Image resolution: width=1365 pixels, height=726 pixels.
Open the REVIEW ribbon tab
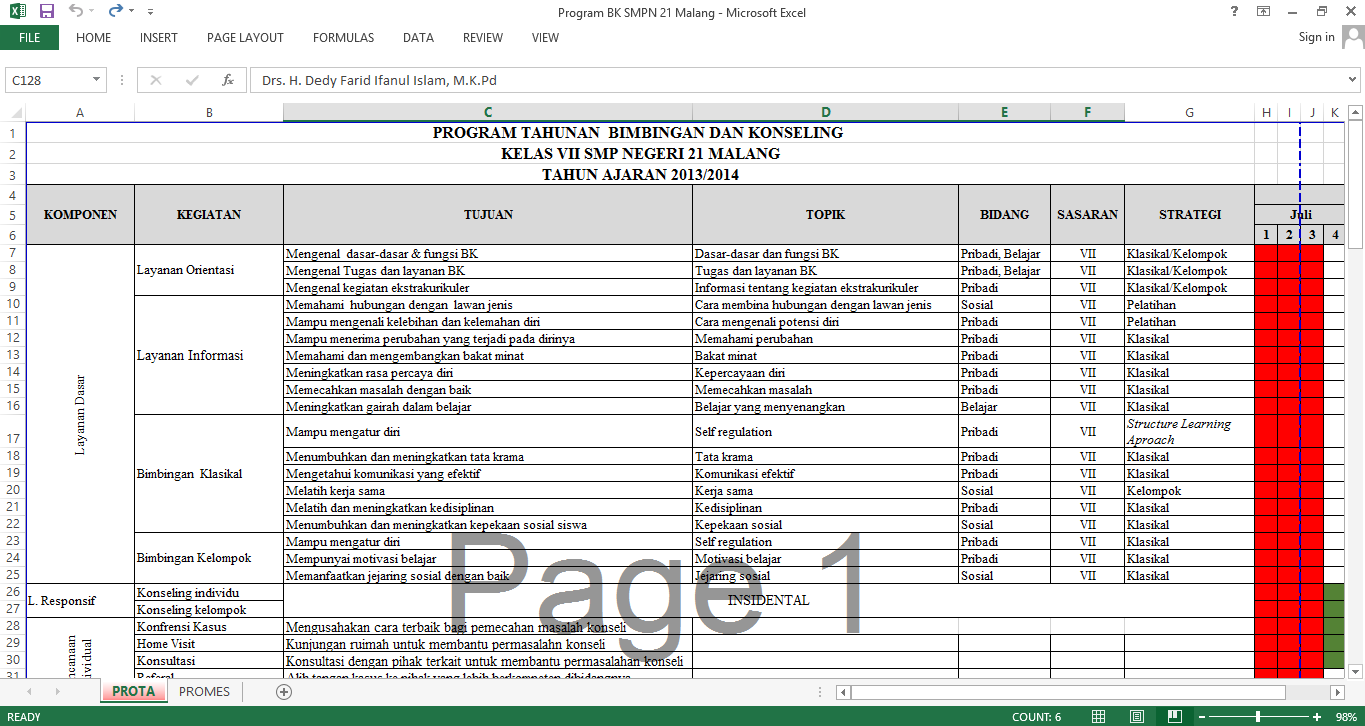[483, 38]
